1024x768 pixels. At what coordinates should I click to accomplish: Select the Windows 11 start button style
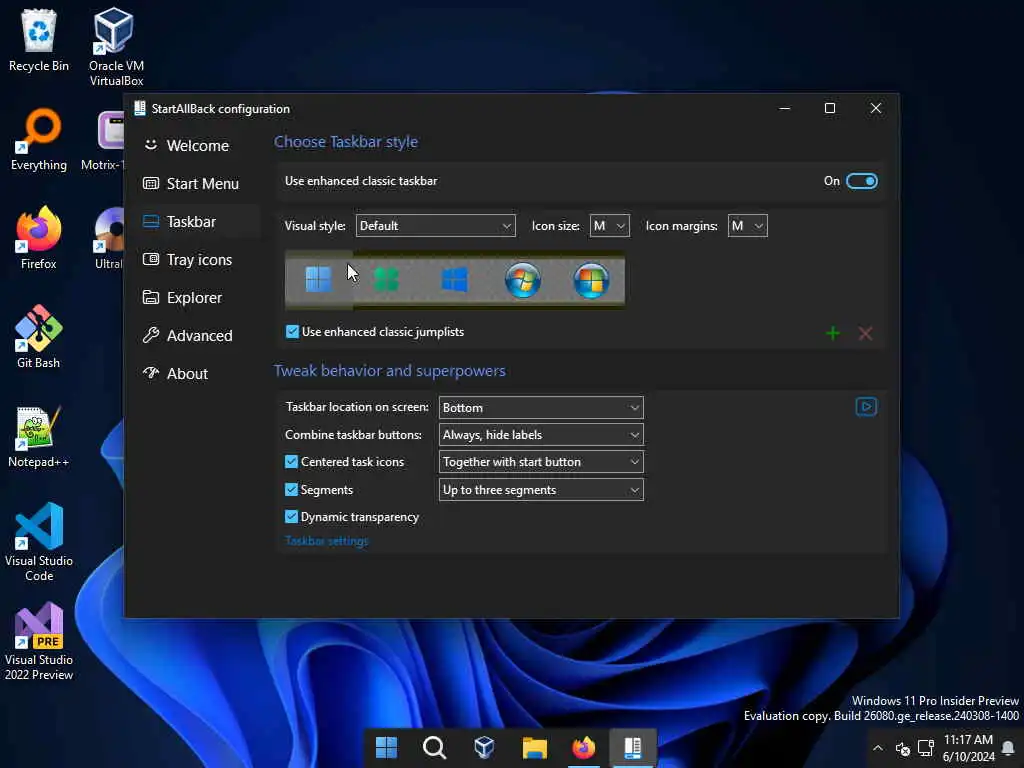(319, 280)
